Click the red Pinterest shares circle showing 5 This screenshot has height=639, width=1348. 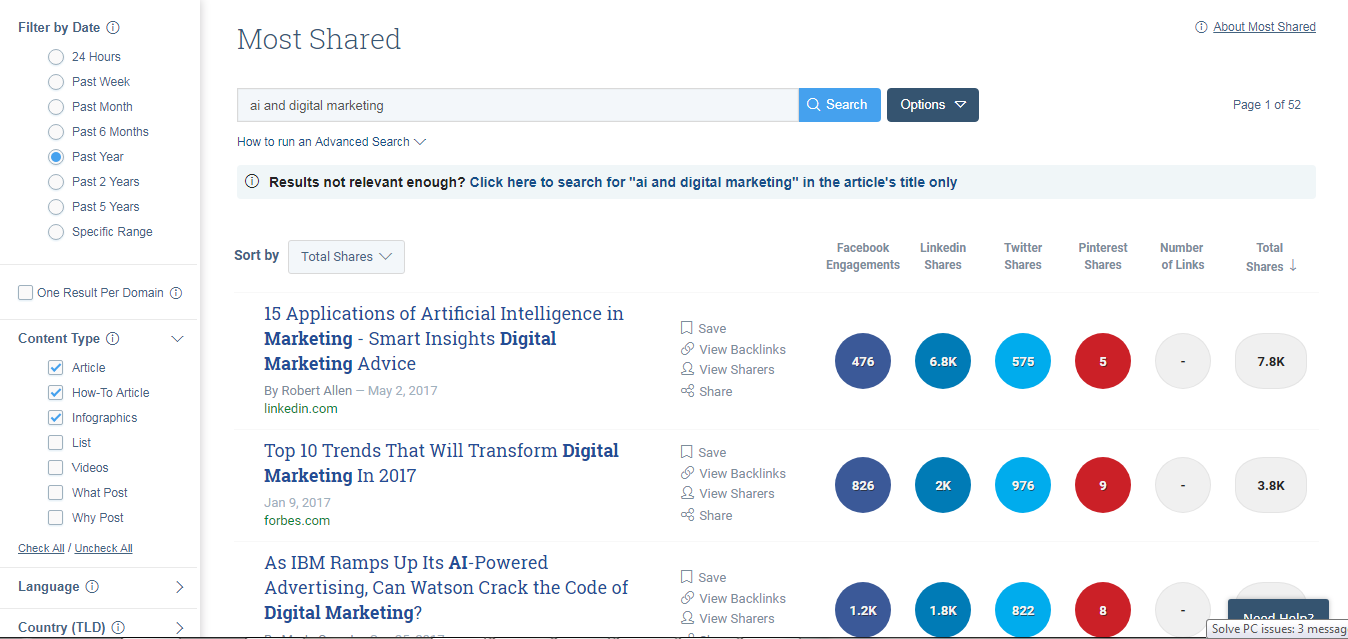click(x=1102, y=362)
